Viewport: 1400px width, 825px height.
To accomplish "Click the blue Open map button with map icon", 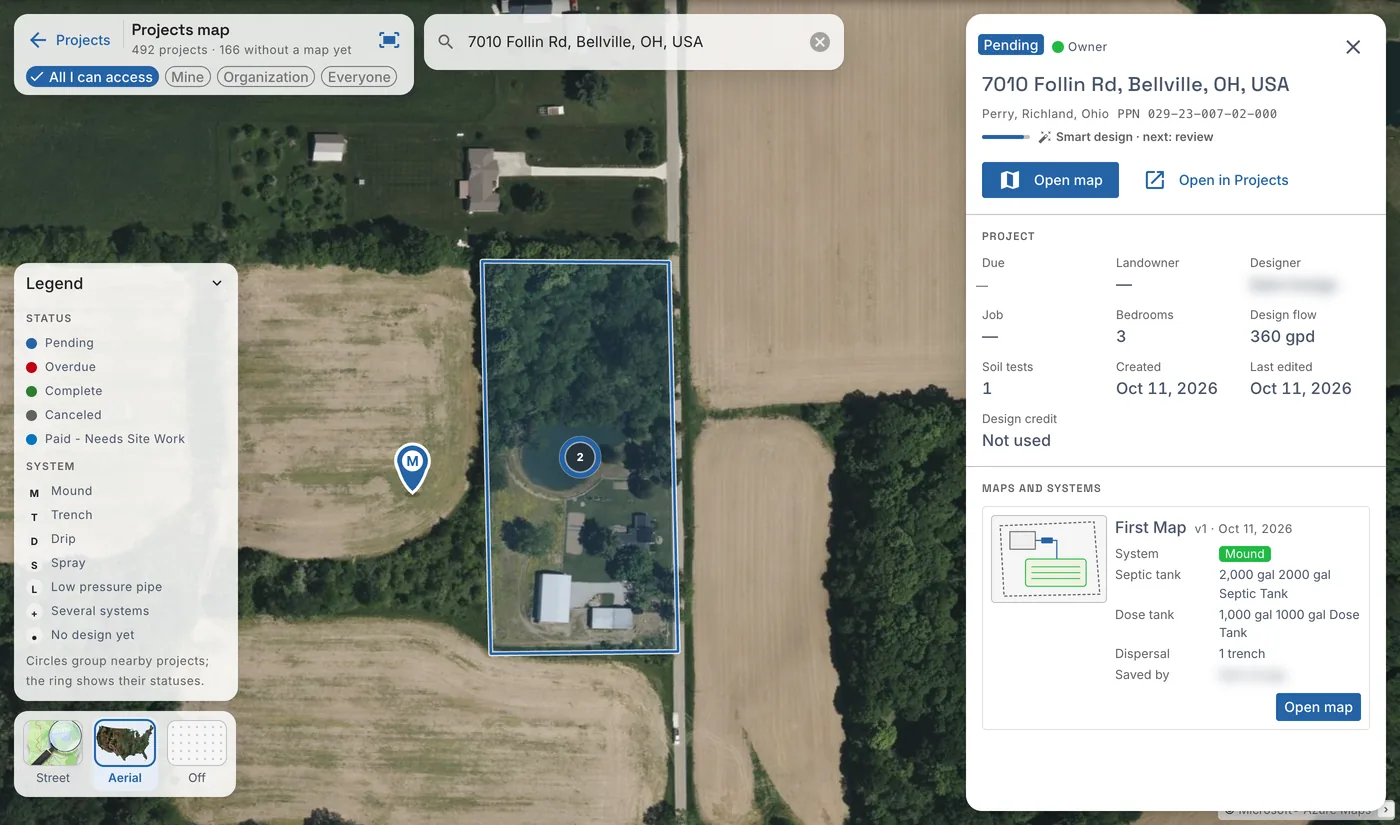I will 1050,180.
